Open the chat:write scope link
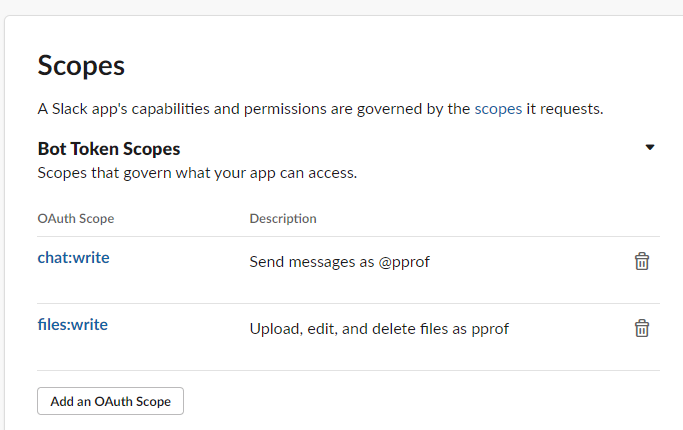Image resolution: width=683 pixels, height=430 pixels. click(73, 257)
